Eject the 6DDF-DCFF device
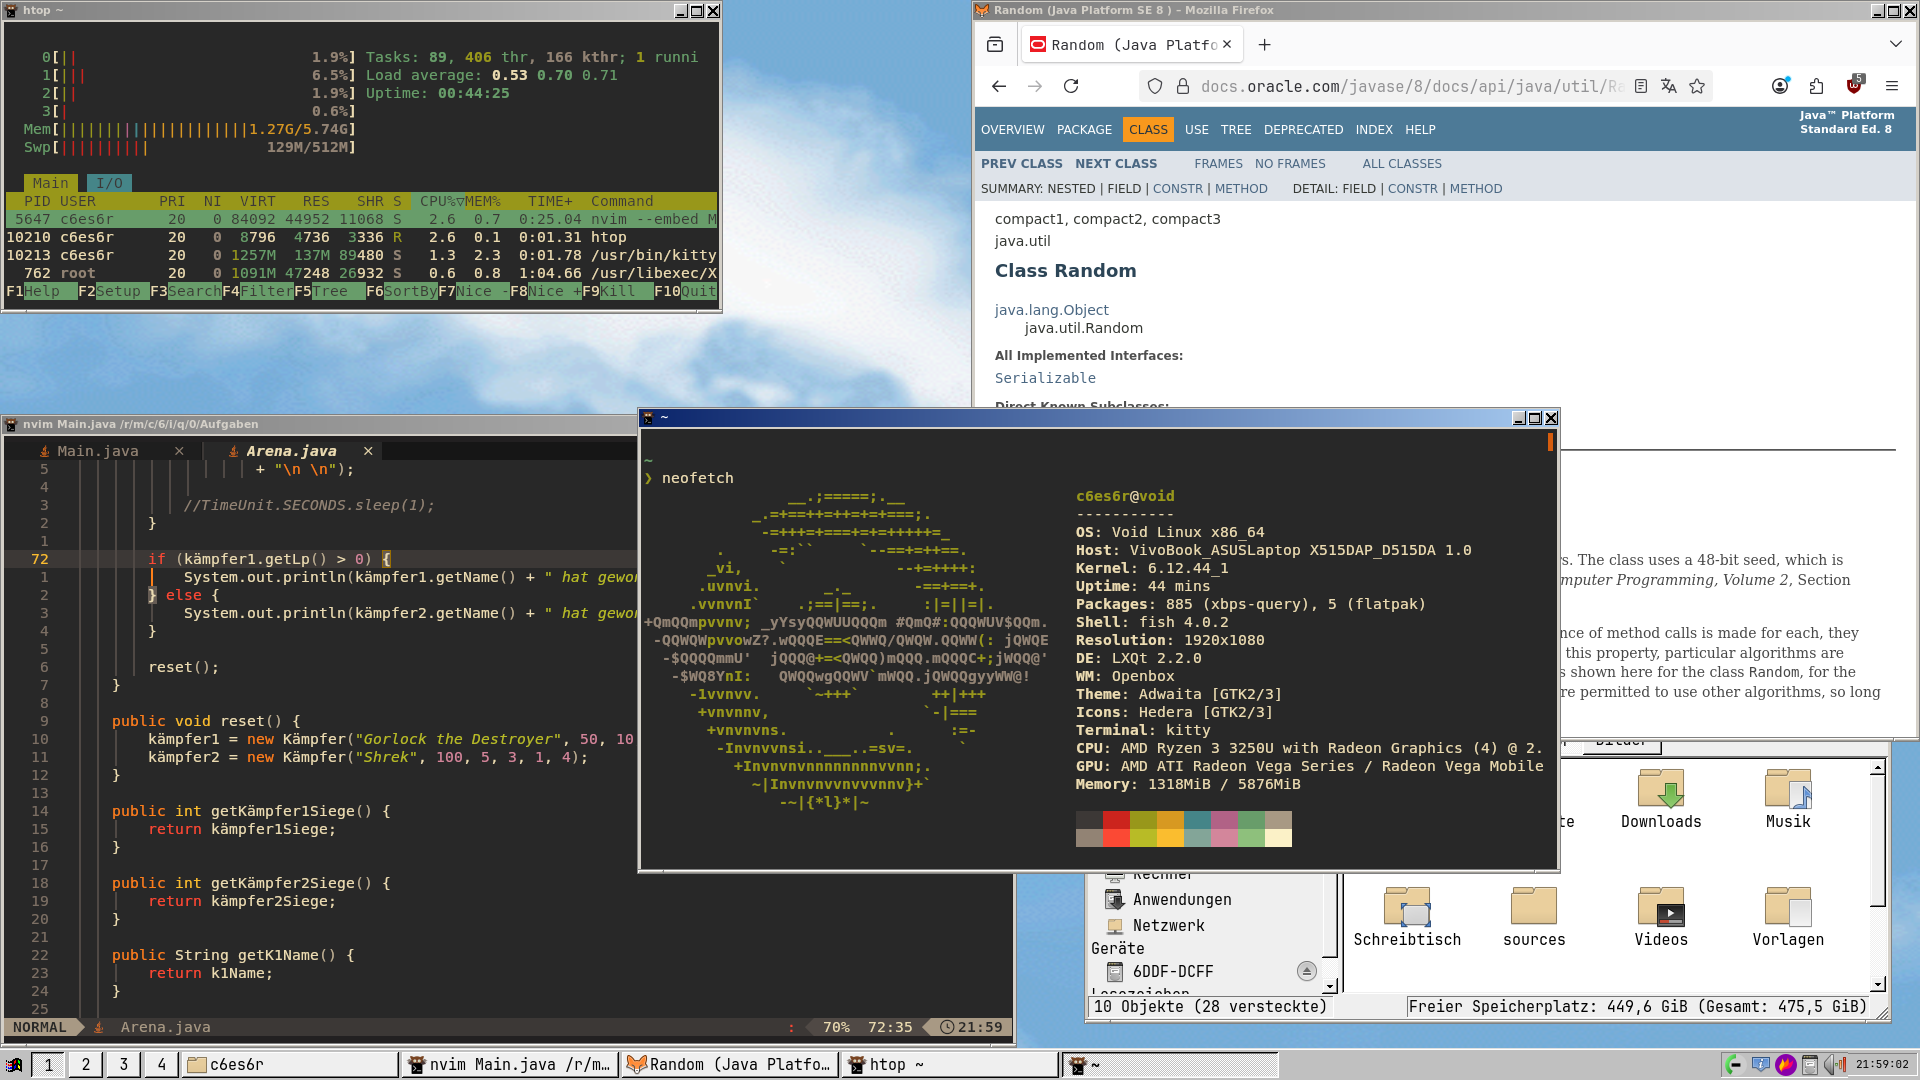The width and height of the screenshot is (1920, 1080). pos(1306,972)
